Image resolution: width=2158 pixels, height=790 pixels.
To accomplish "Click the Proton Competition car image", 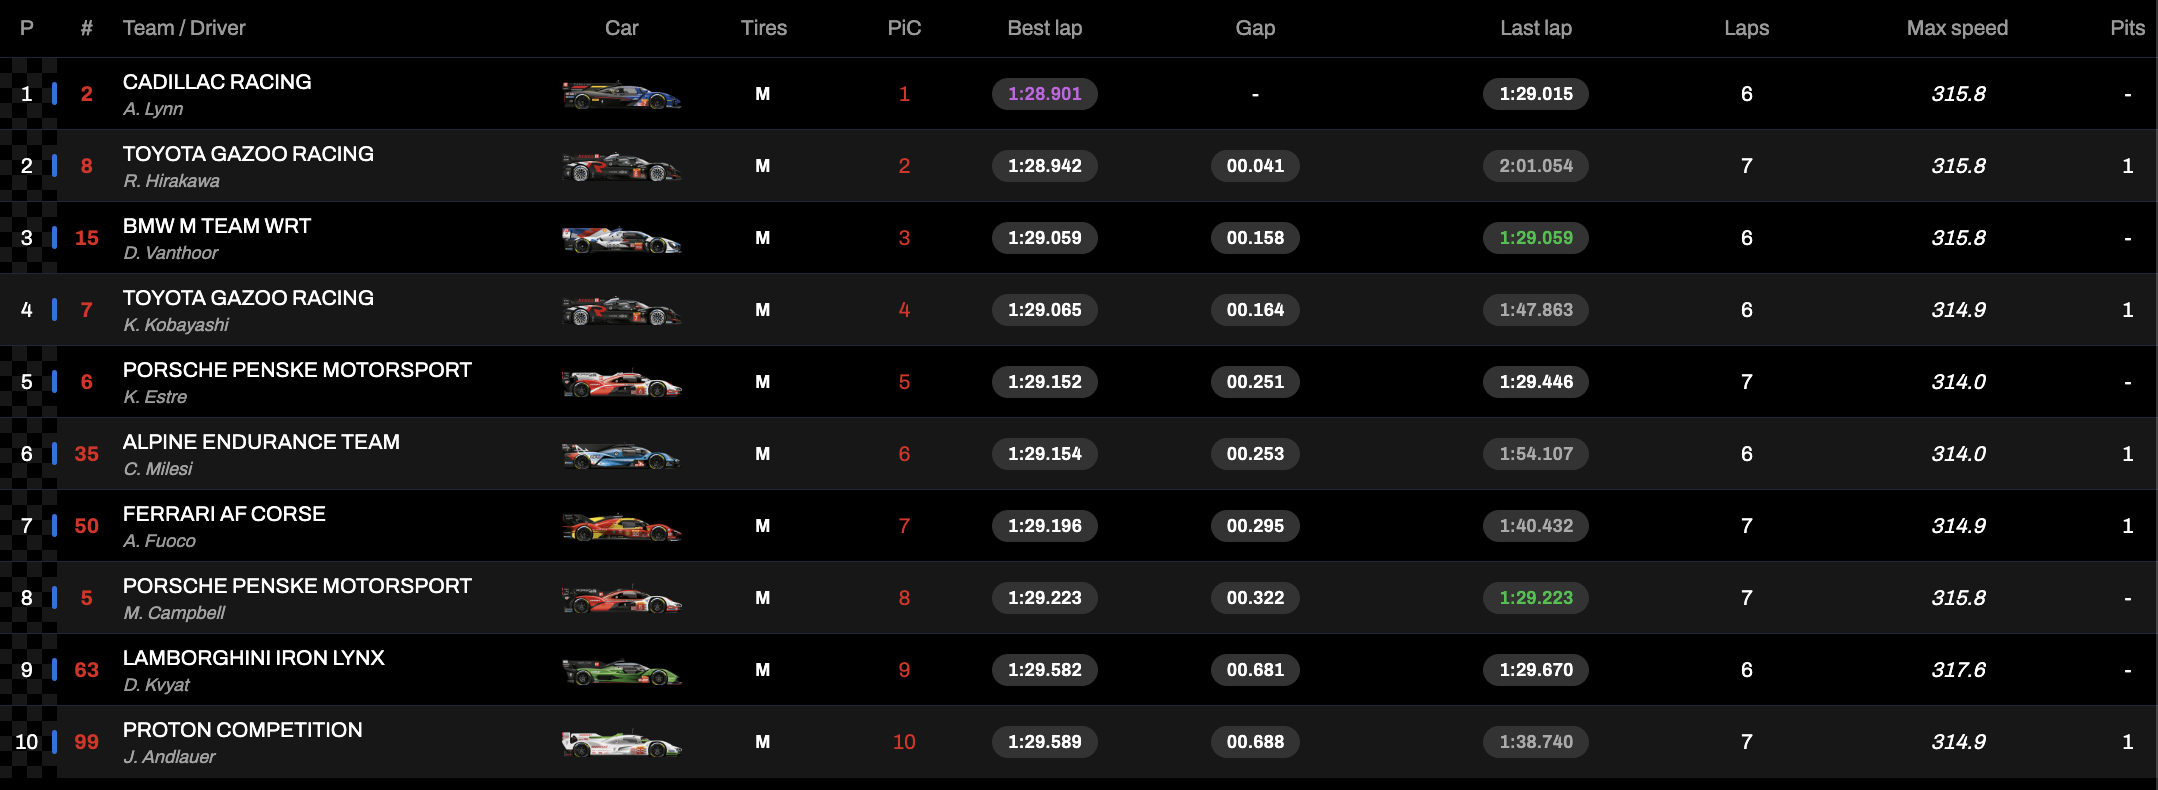I will [x=621, y=743].
